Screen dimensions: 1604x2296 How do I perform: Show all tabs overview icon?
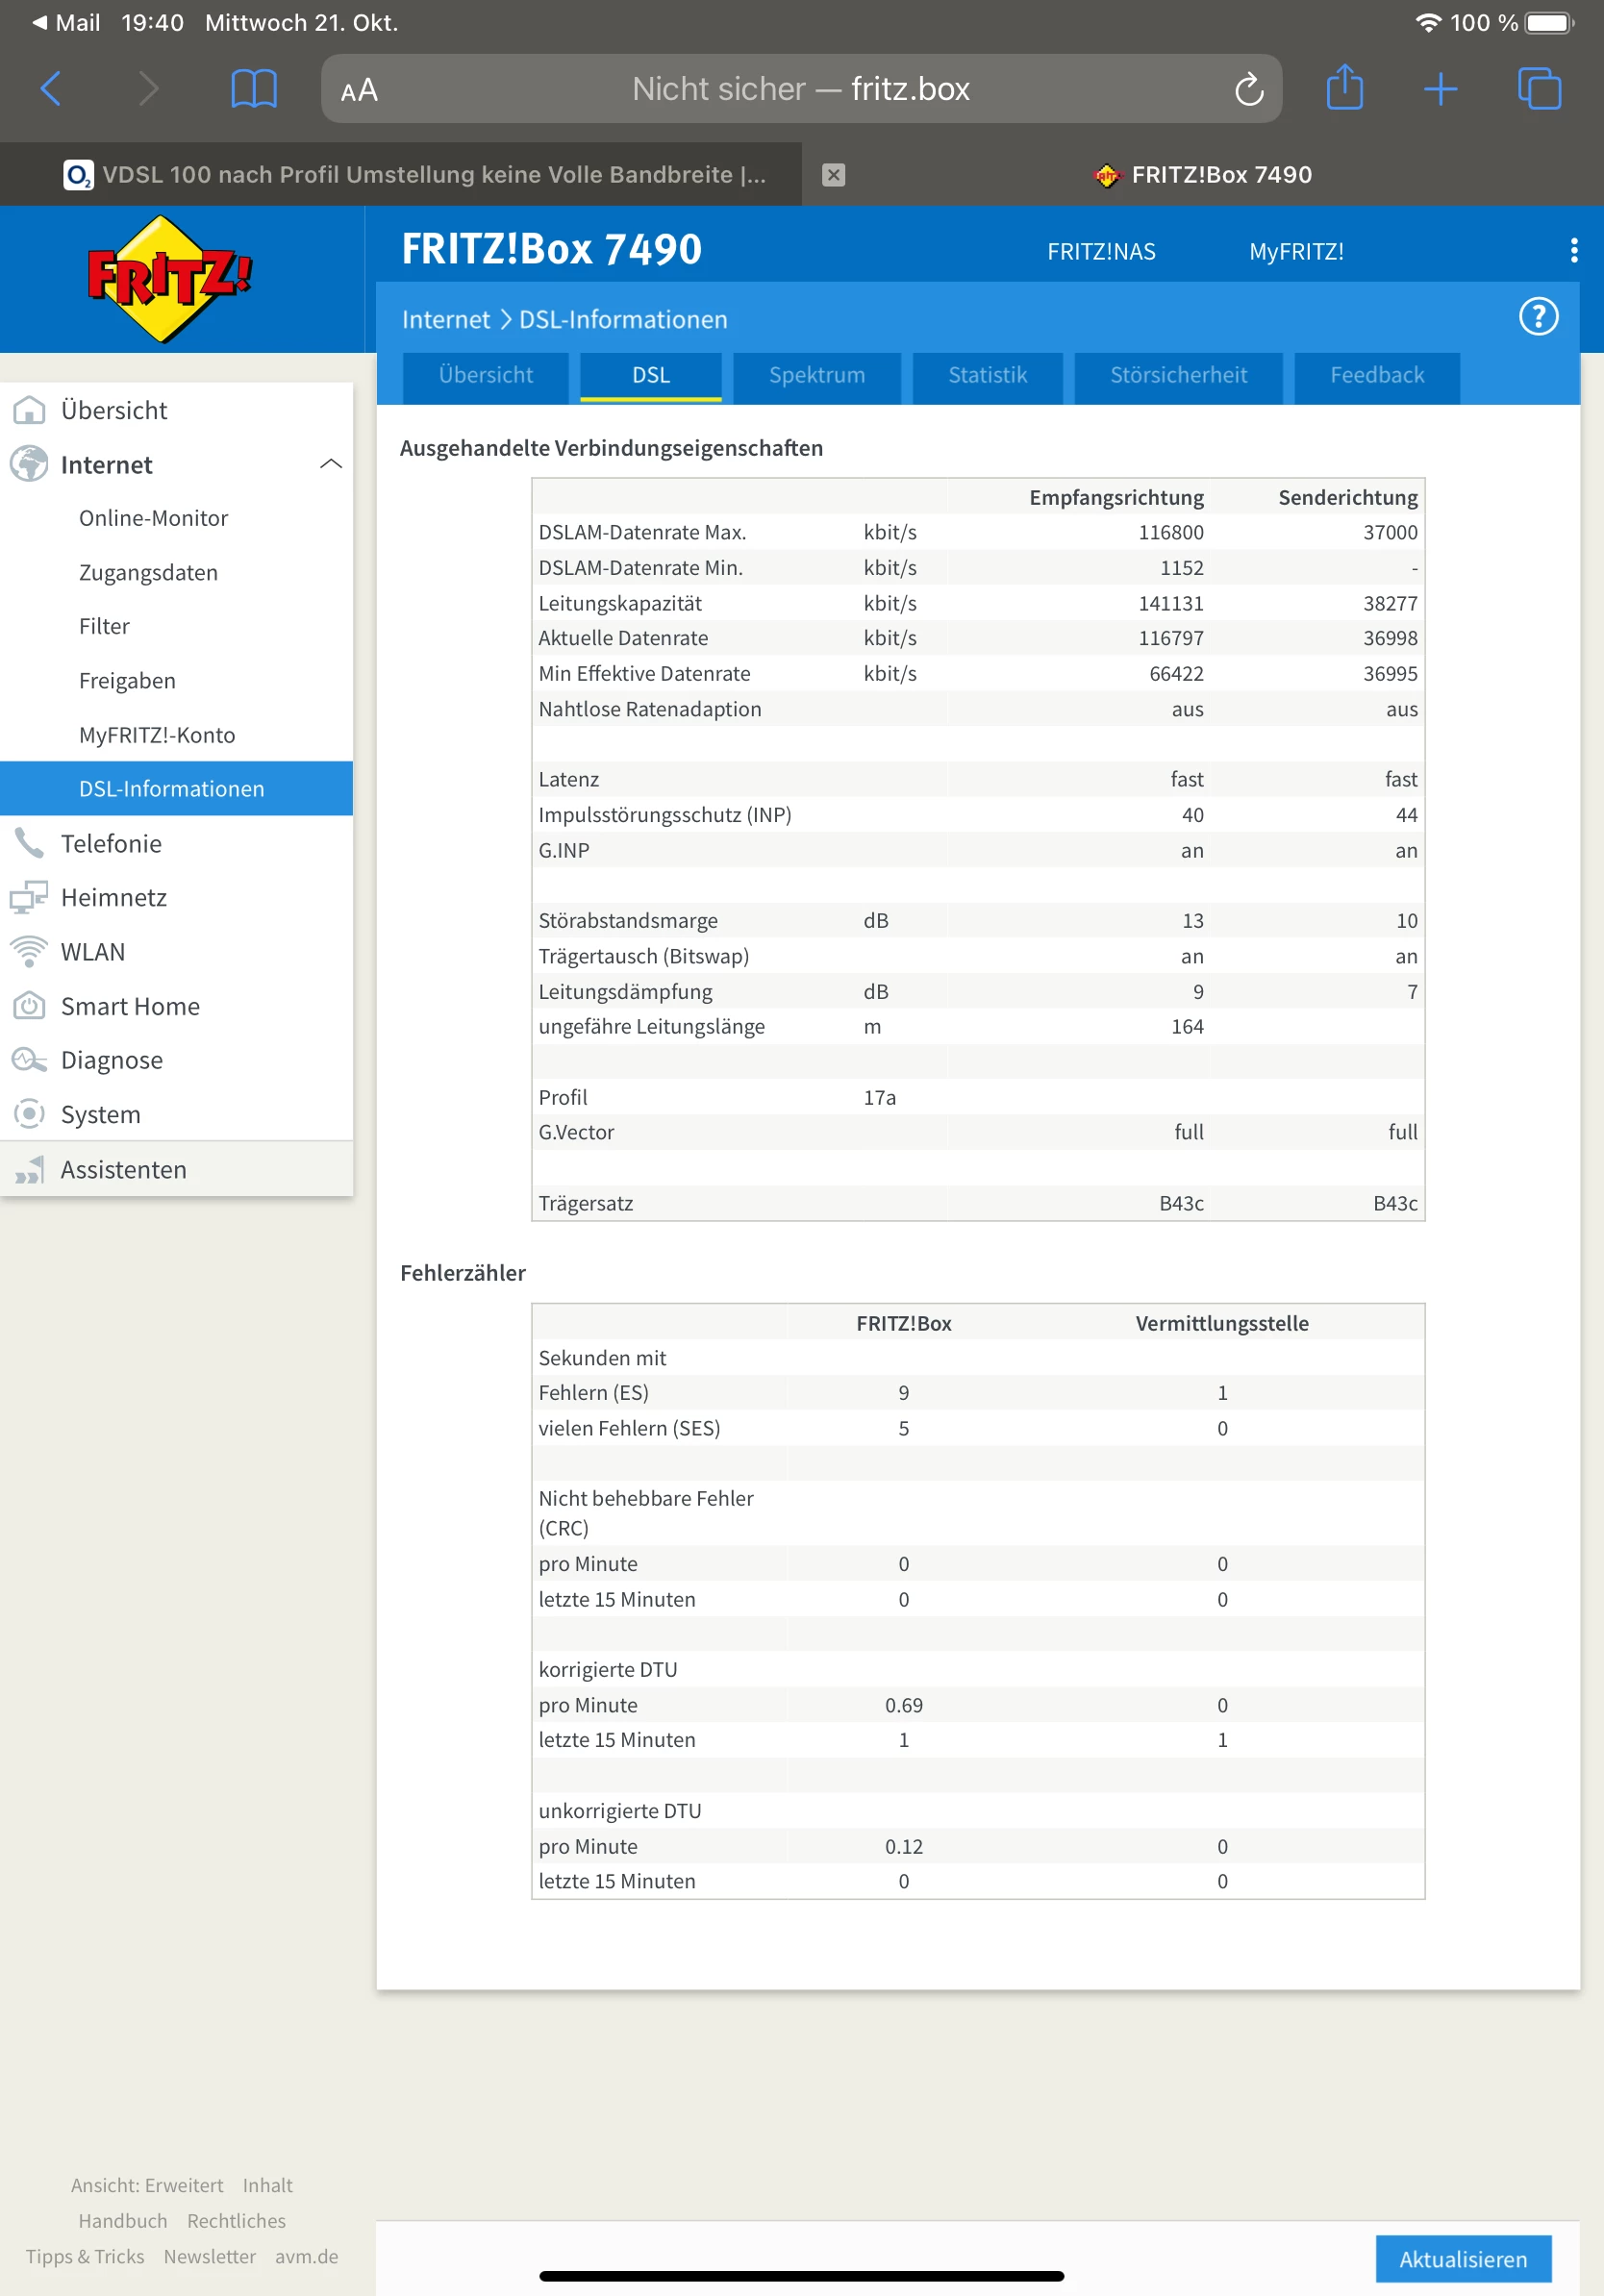click(1539, 89)
